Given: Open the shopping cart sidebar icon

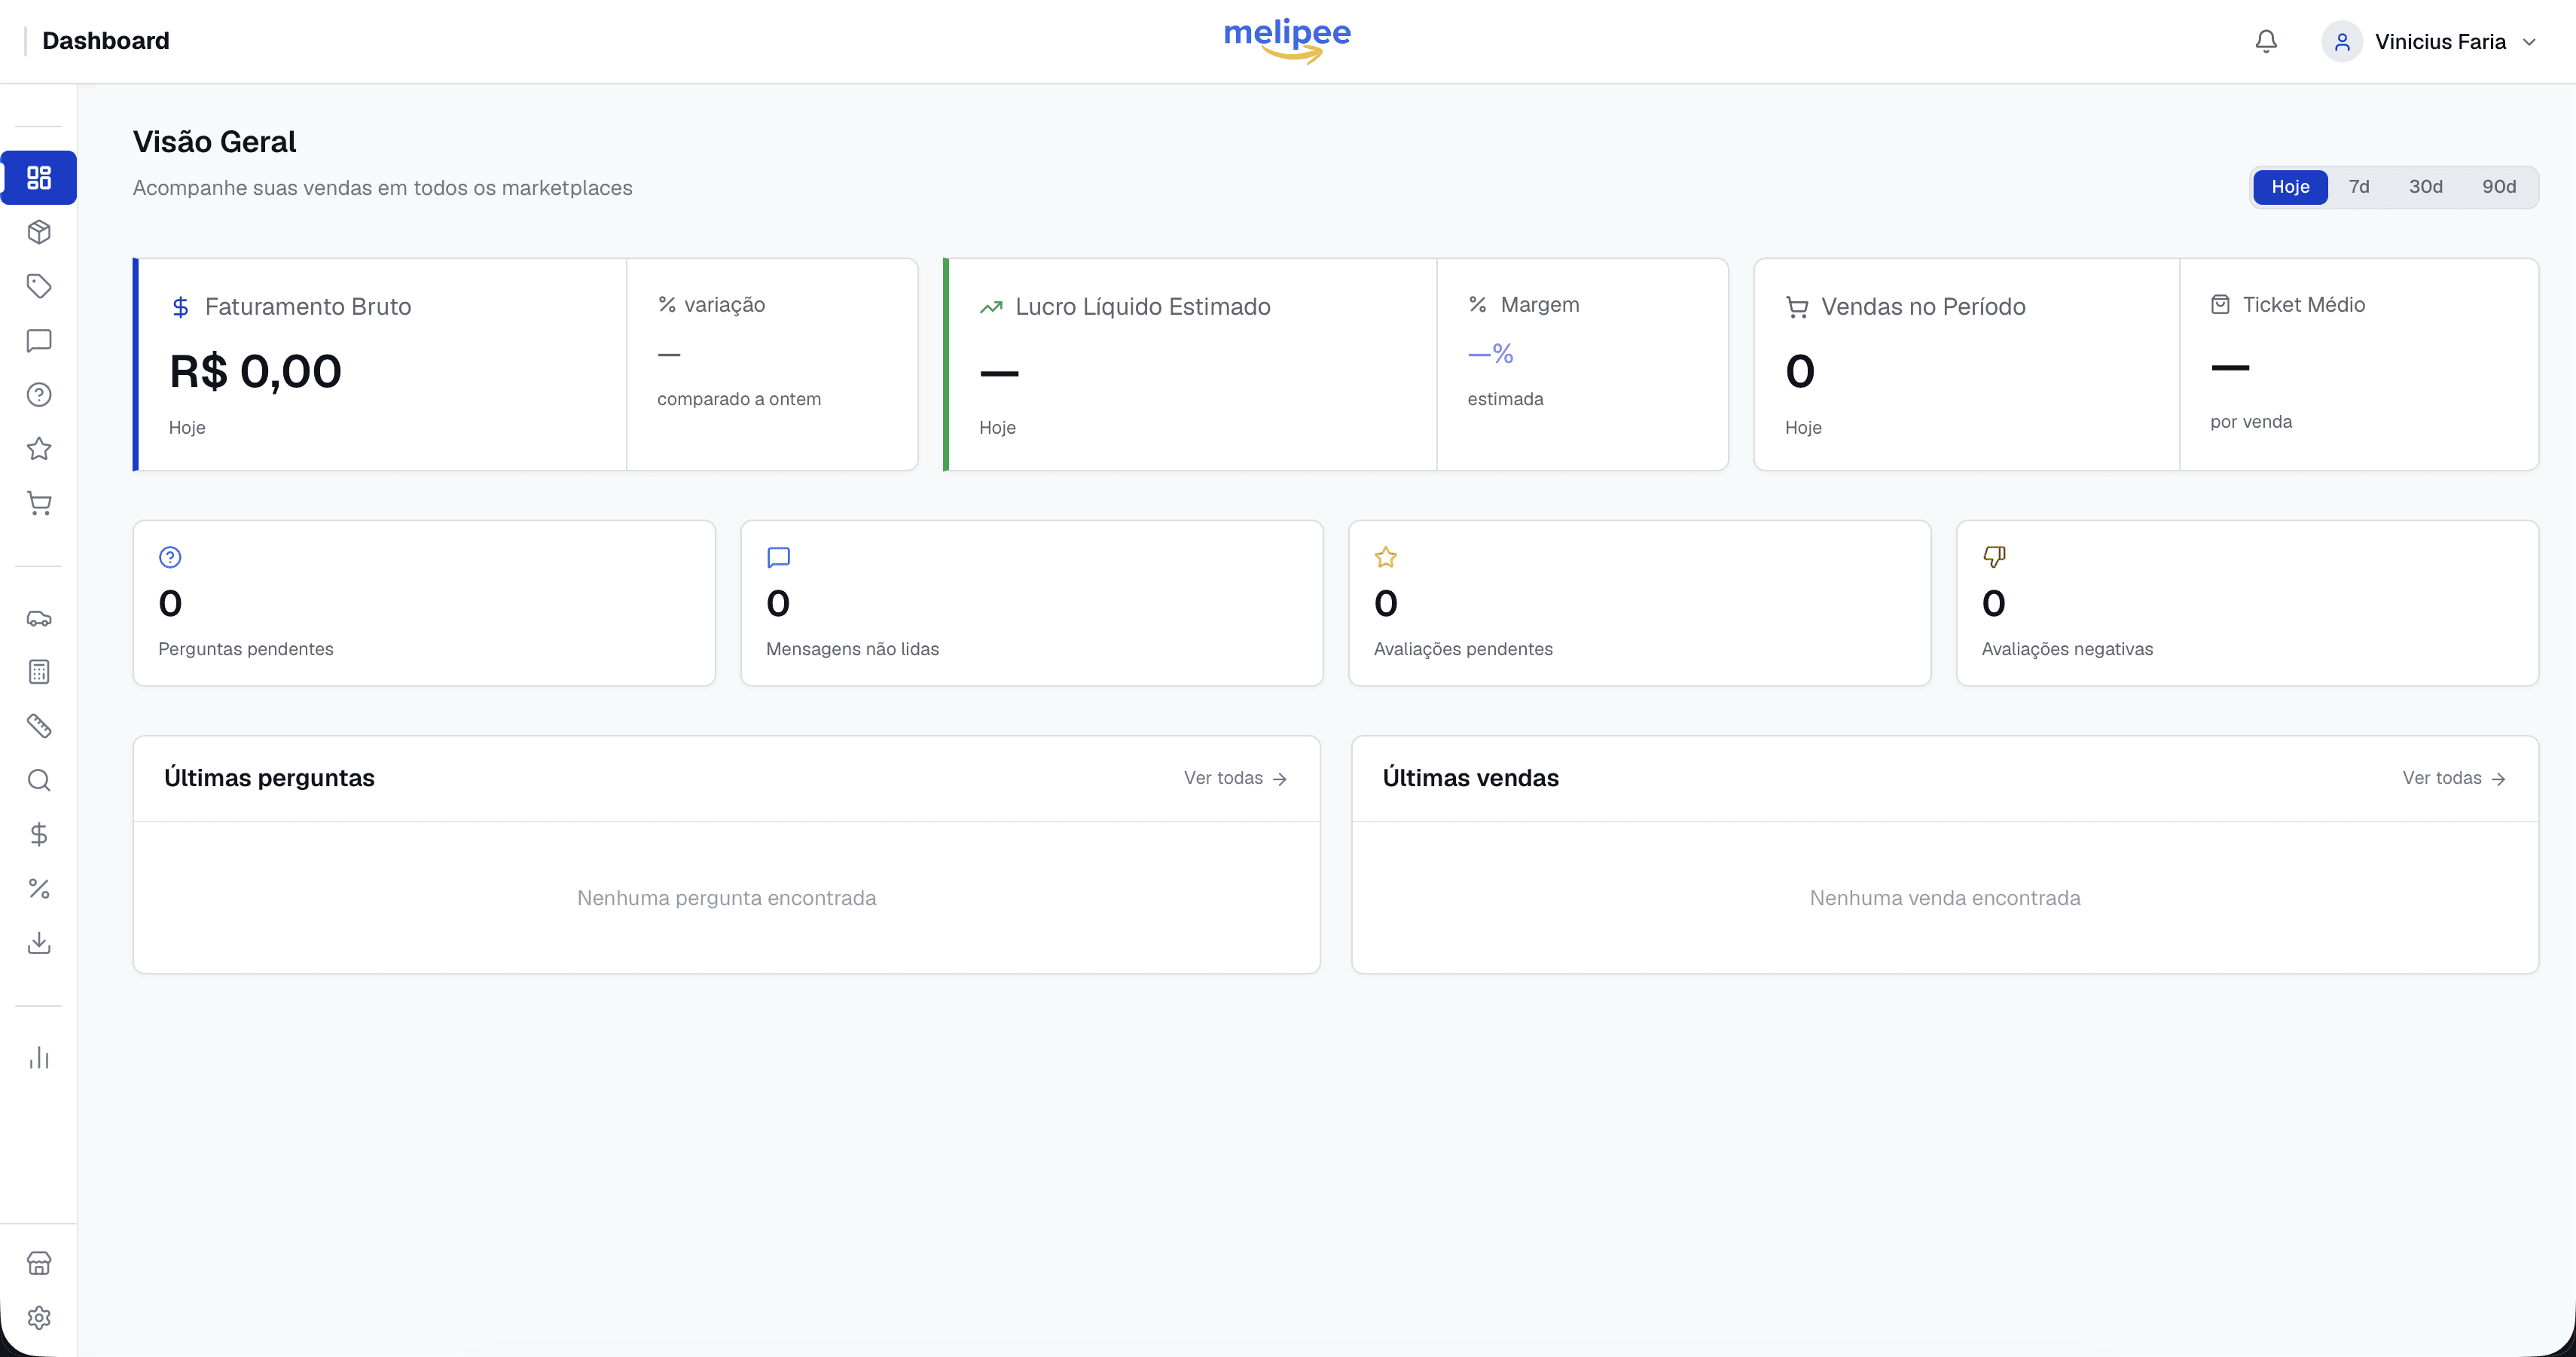Looking at the screenshot, I should (x=39, y=503).
